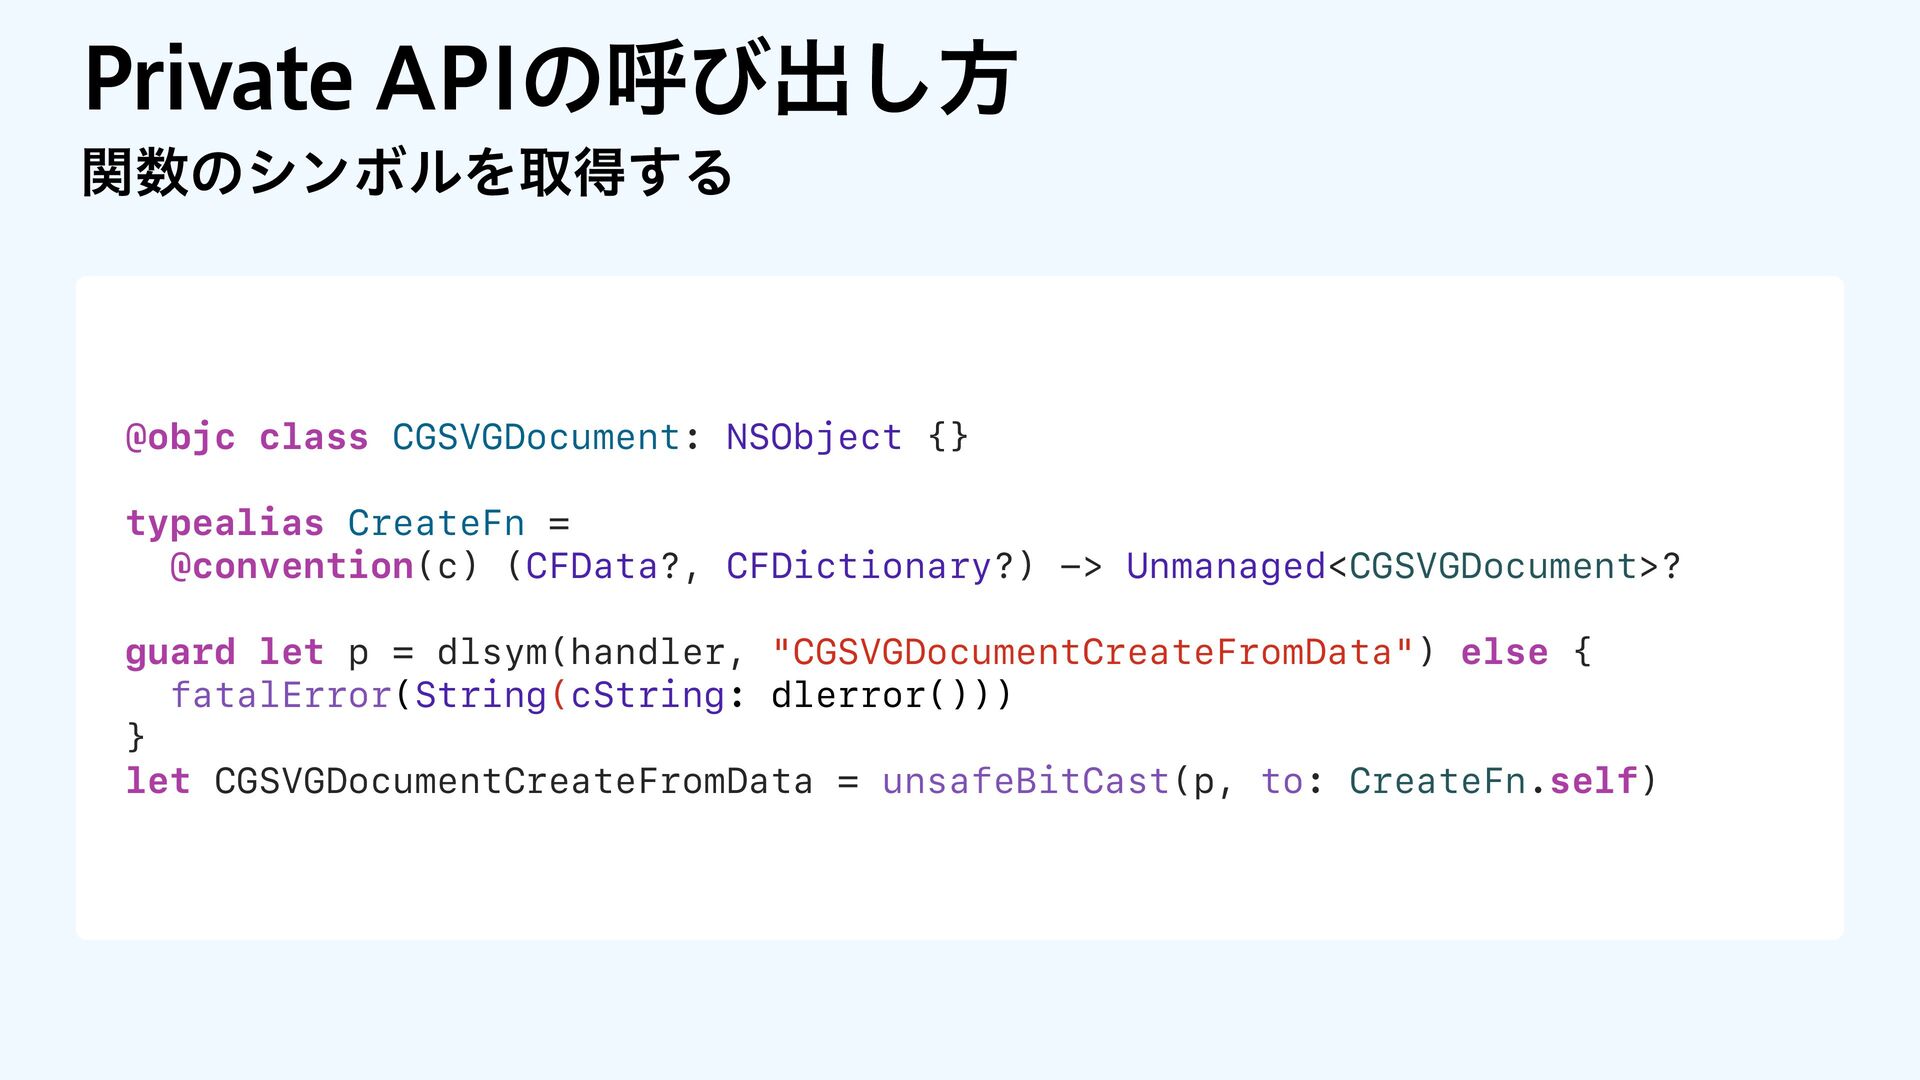The image size is (1920, 1080).
Task: Click the slide title 'Private APIの呼び出し方'
Action: (x=550, y=79)
